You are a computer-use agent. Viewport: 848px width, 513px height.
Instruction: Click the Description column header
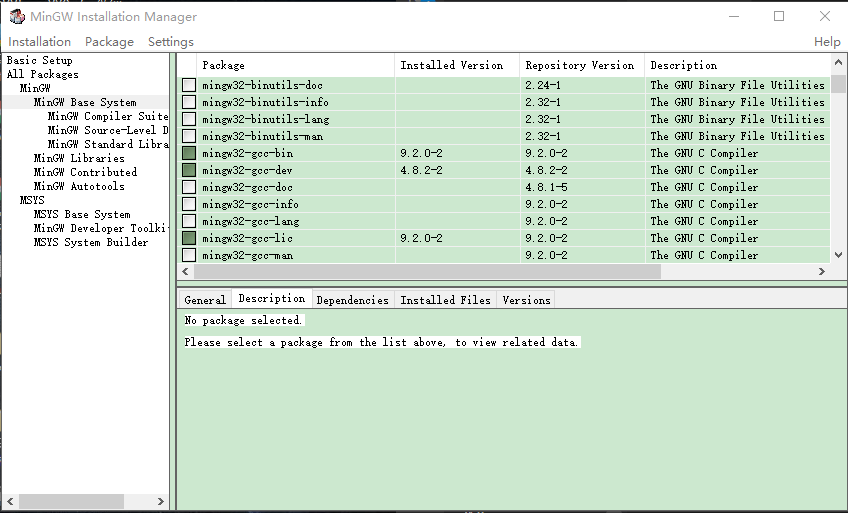click(x=737, y=65)
